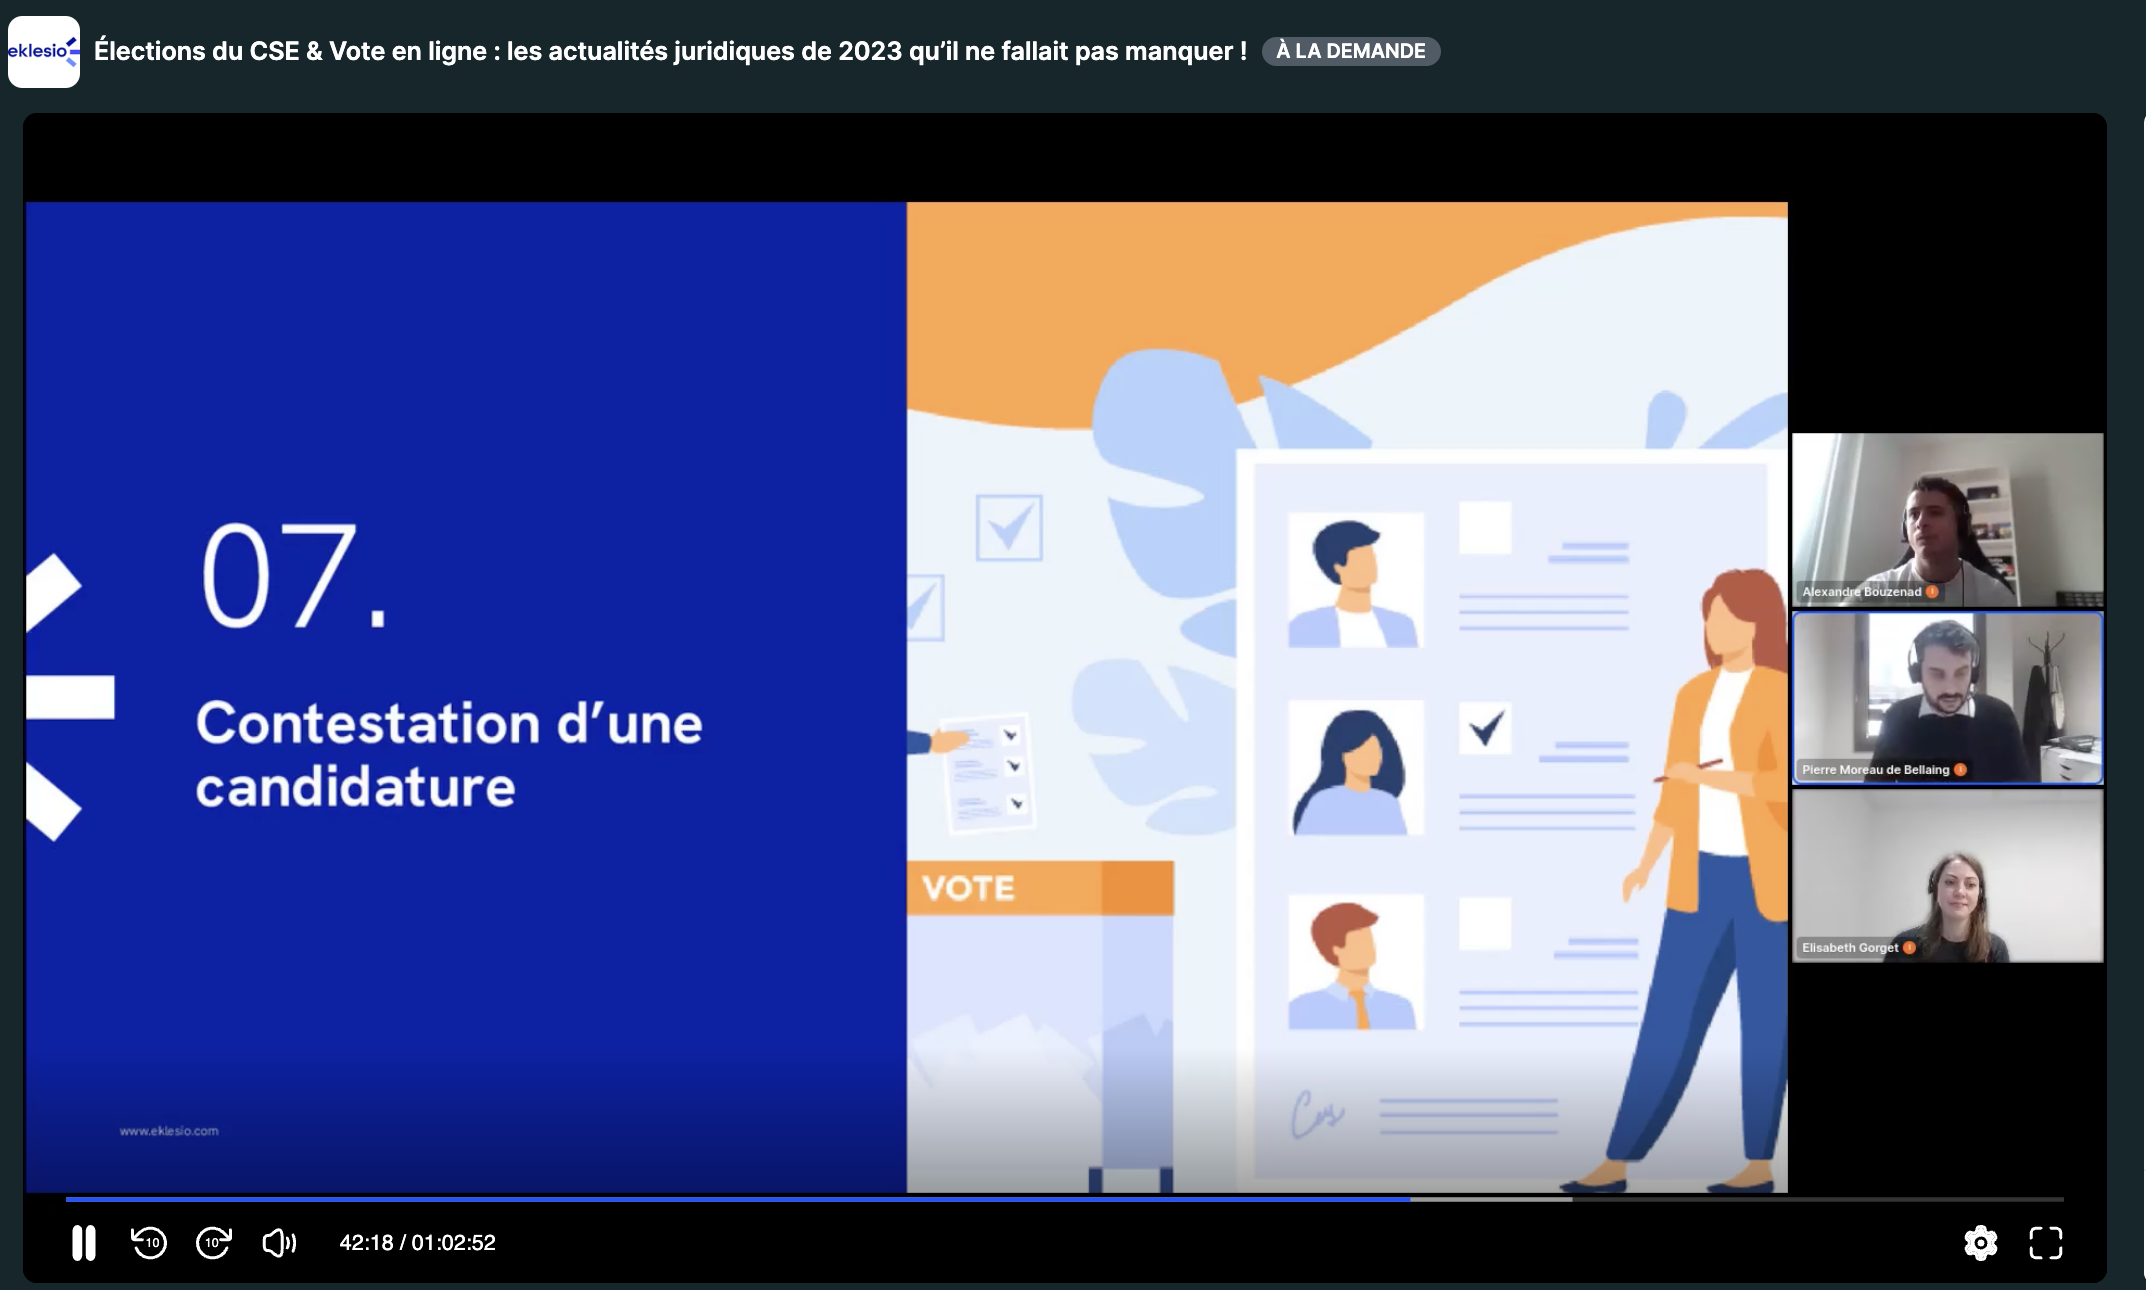Select Elisabeth Gorget's video thumbnail

click(x=1948, y=876)
